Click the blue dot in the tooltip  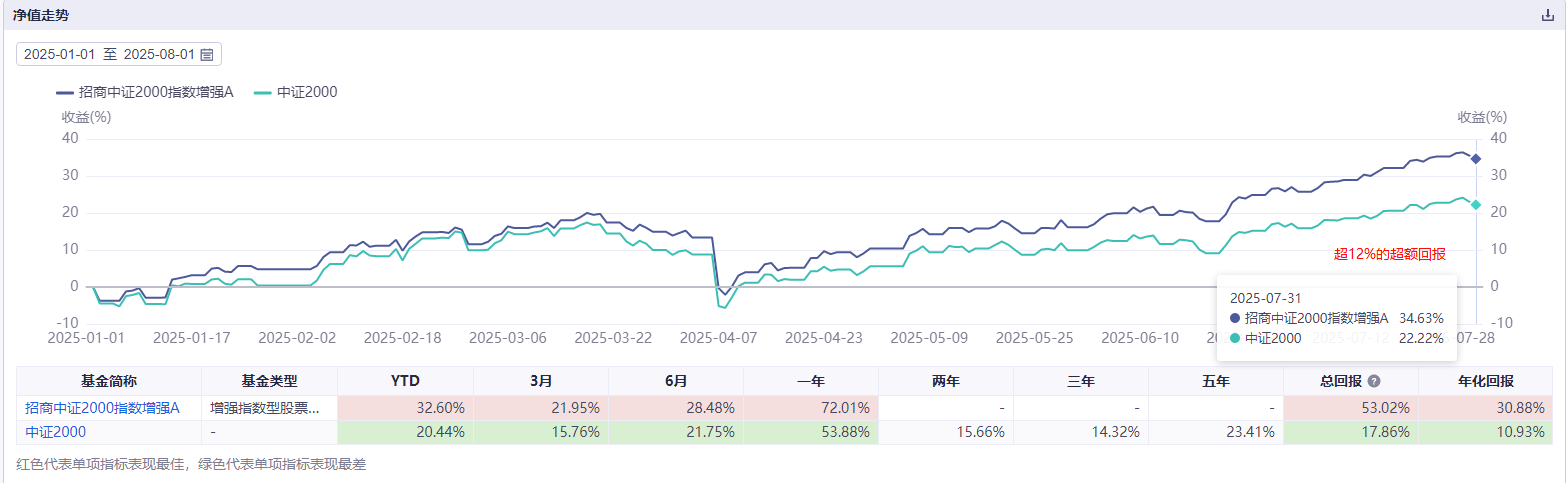click(1235, 317)
